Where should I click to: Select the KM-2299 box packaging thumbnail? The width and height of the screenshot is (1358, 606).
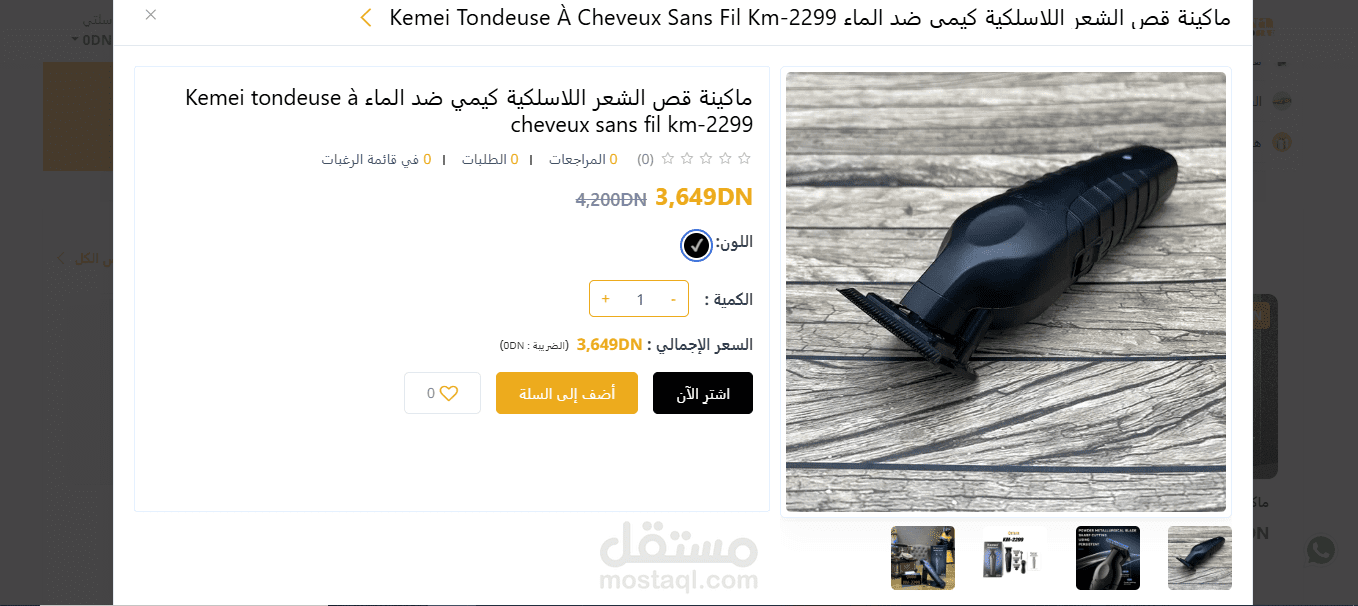1015,558
